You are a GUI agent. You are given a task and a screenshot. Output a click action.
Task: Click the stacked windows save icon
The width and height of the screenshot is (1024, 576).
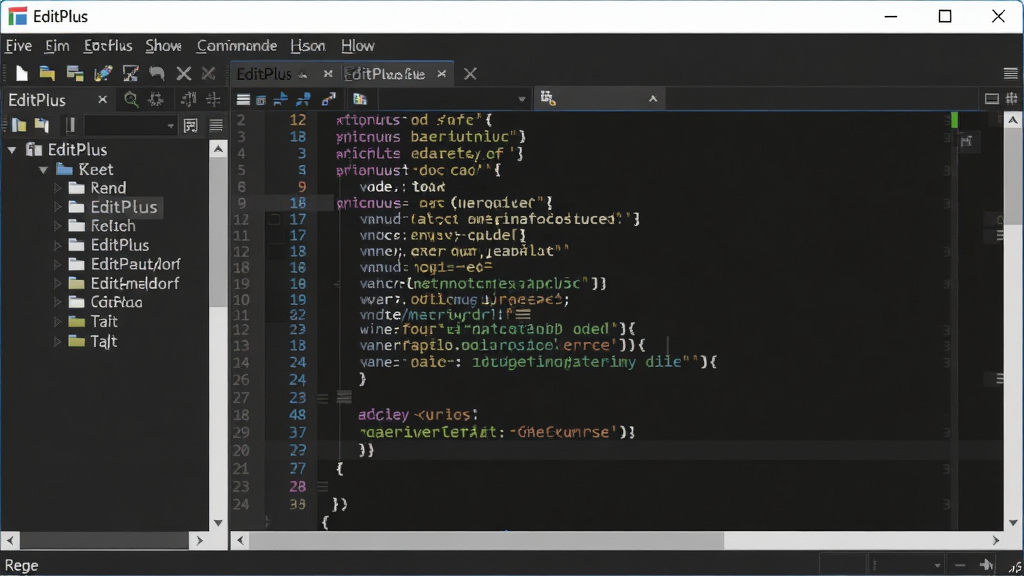pos(75,73)
